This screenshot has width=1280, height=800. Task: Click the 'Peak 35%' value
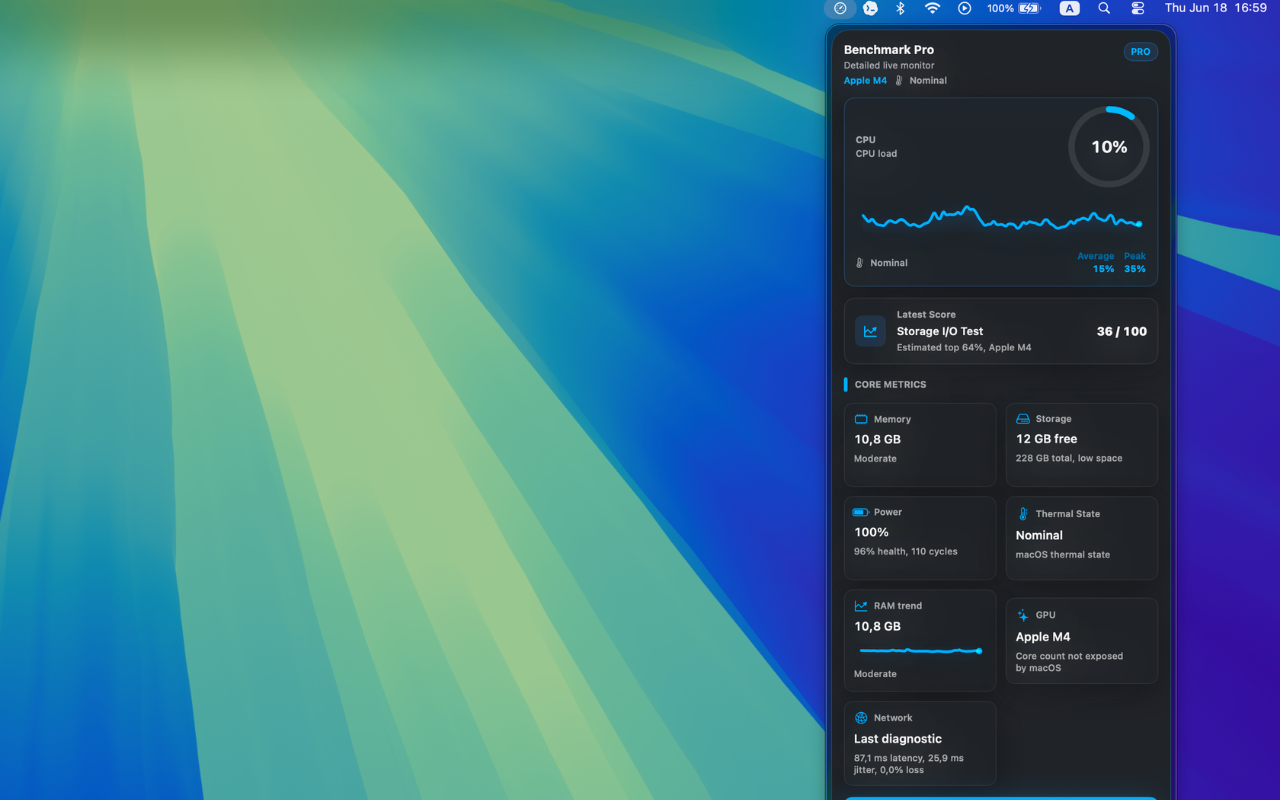point(1135,263)
